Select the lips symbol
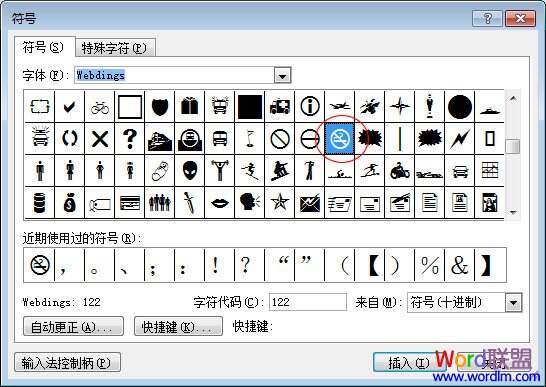This screenshot has width=546, height=387. [x=220, y=203]
